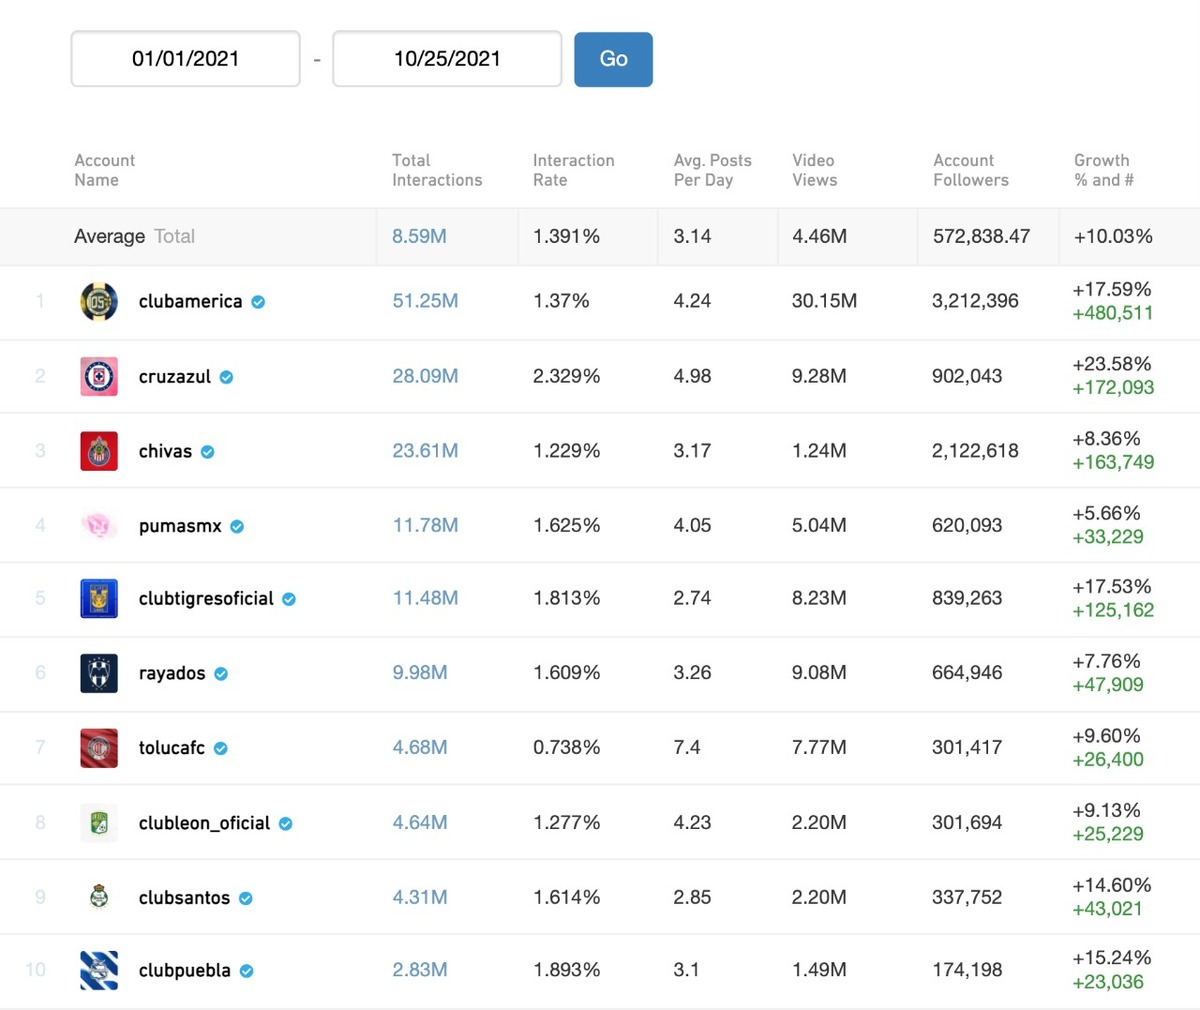The image size is (1200, 1010).
Task: Click rayados' 9.98M total interactions
Action: coord(420,673)
